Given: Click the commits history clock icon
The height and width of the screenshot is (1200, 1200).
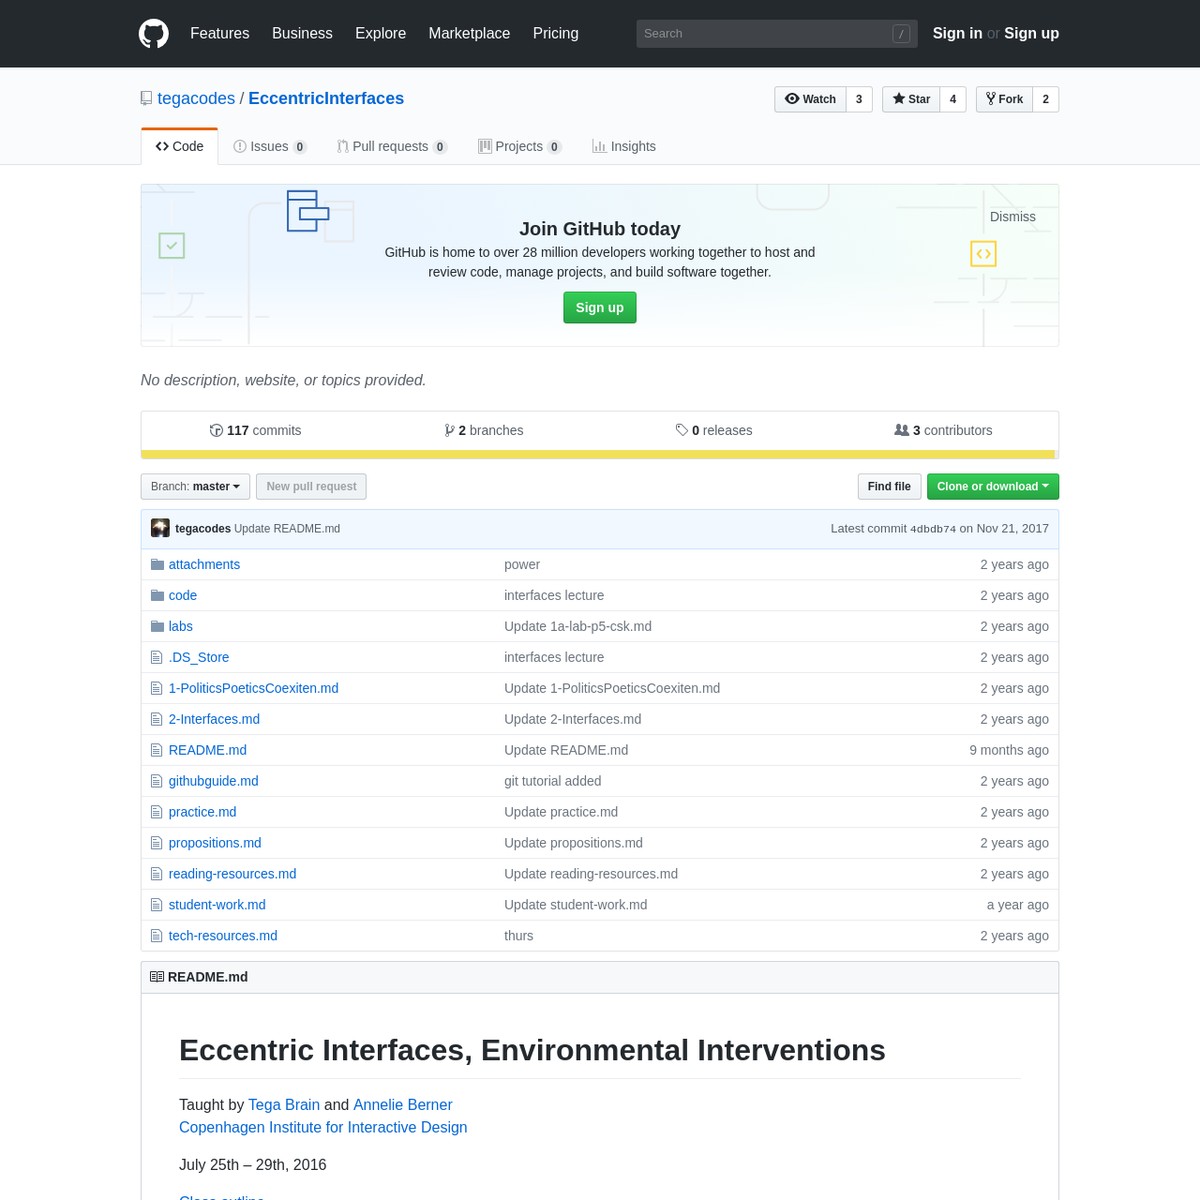Looking at the screenshot, I should coord(216,430).
